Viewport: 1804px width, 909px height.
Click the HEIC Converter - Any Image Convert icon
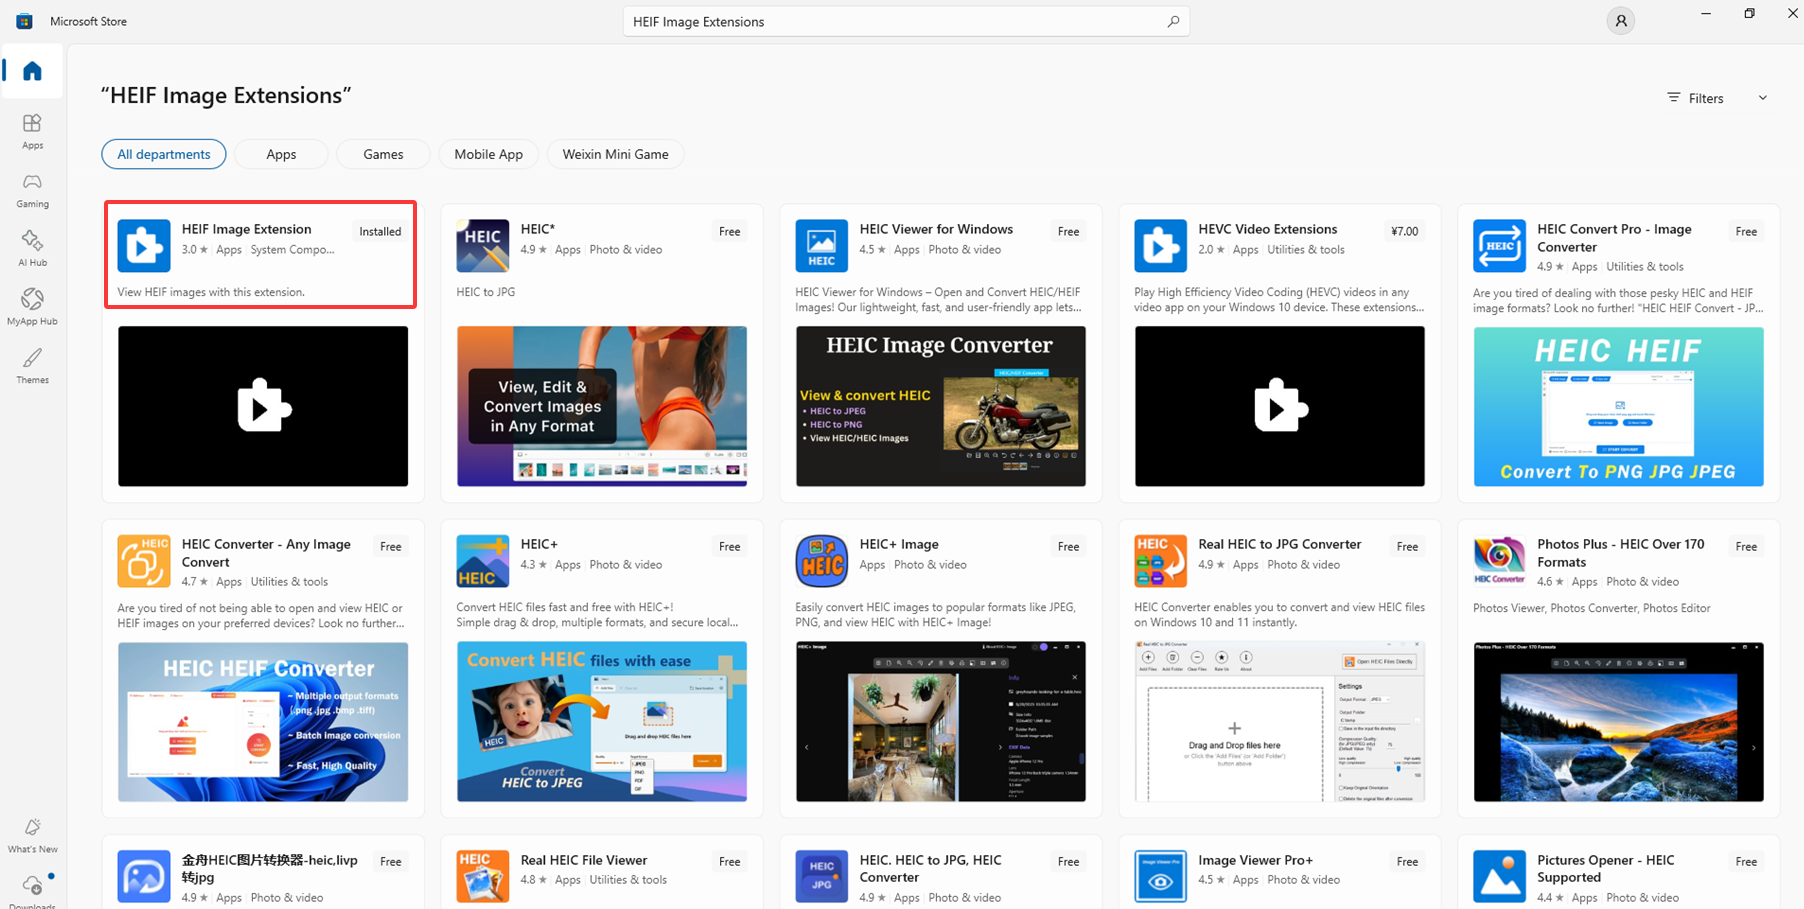pyautogui.click(x=144, y=561)
